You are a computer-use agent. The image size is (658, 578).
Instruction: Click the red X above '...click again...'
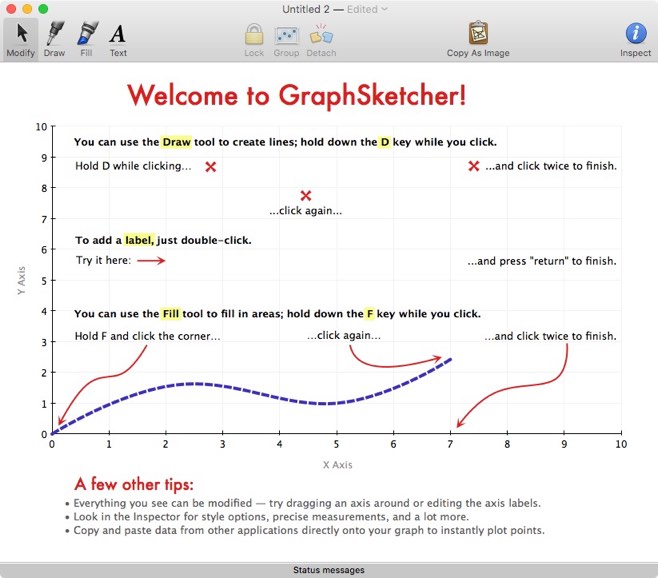pyautogui.click(x=306, y=195)
